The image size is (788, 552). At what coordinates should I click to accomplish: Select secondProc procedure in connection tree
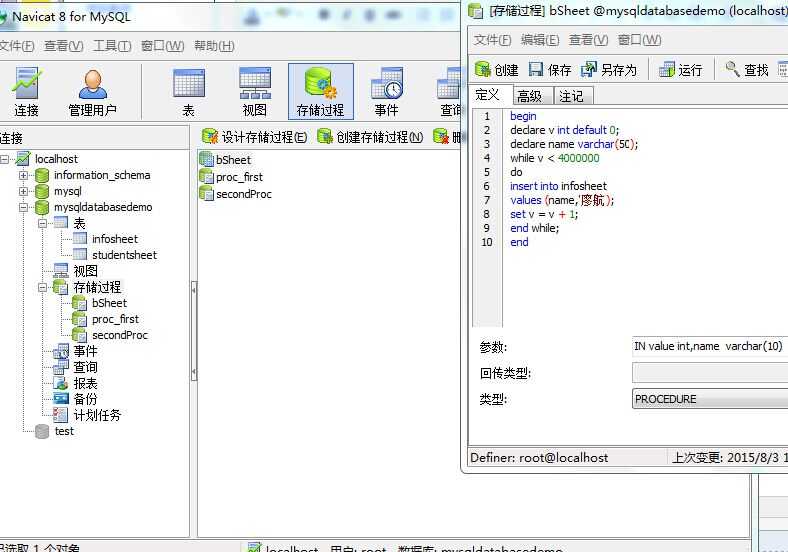click(120, 335)
